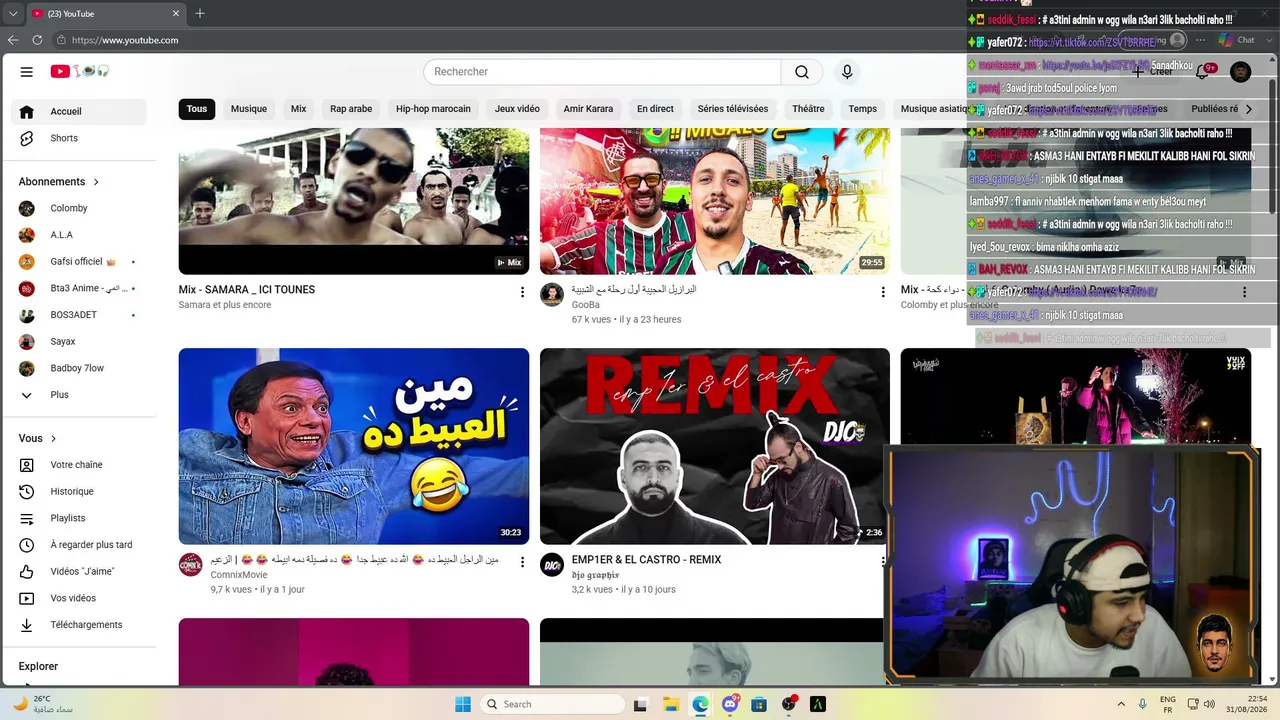1280x720 pixels.
Task: Open Vidéos "J'aime" liked videos
Action: pyautogui.click(x=79, y=572)
